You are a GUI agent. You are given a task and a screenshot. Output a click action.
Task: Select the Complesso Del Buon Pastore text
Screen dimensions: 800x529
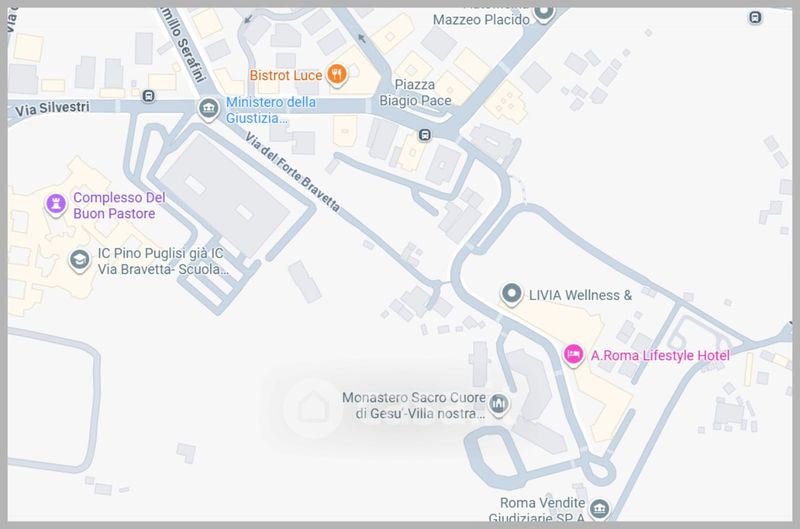pyautogui.click(x=119, y=205)
